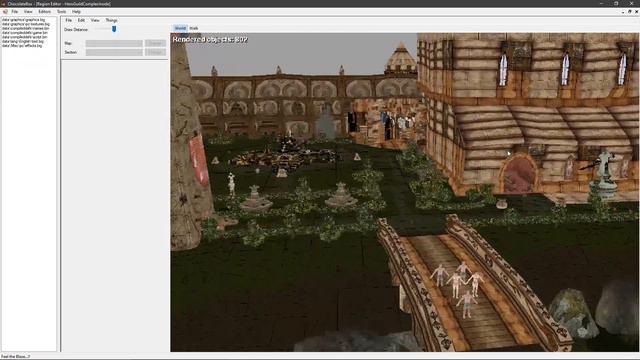Adjust the Draw Distance slider handle
Image resolution: width=640 pixels, height=360 pixels.
coord(114,29)
